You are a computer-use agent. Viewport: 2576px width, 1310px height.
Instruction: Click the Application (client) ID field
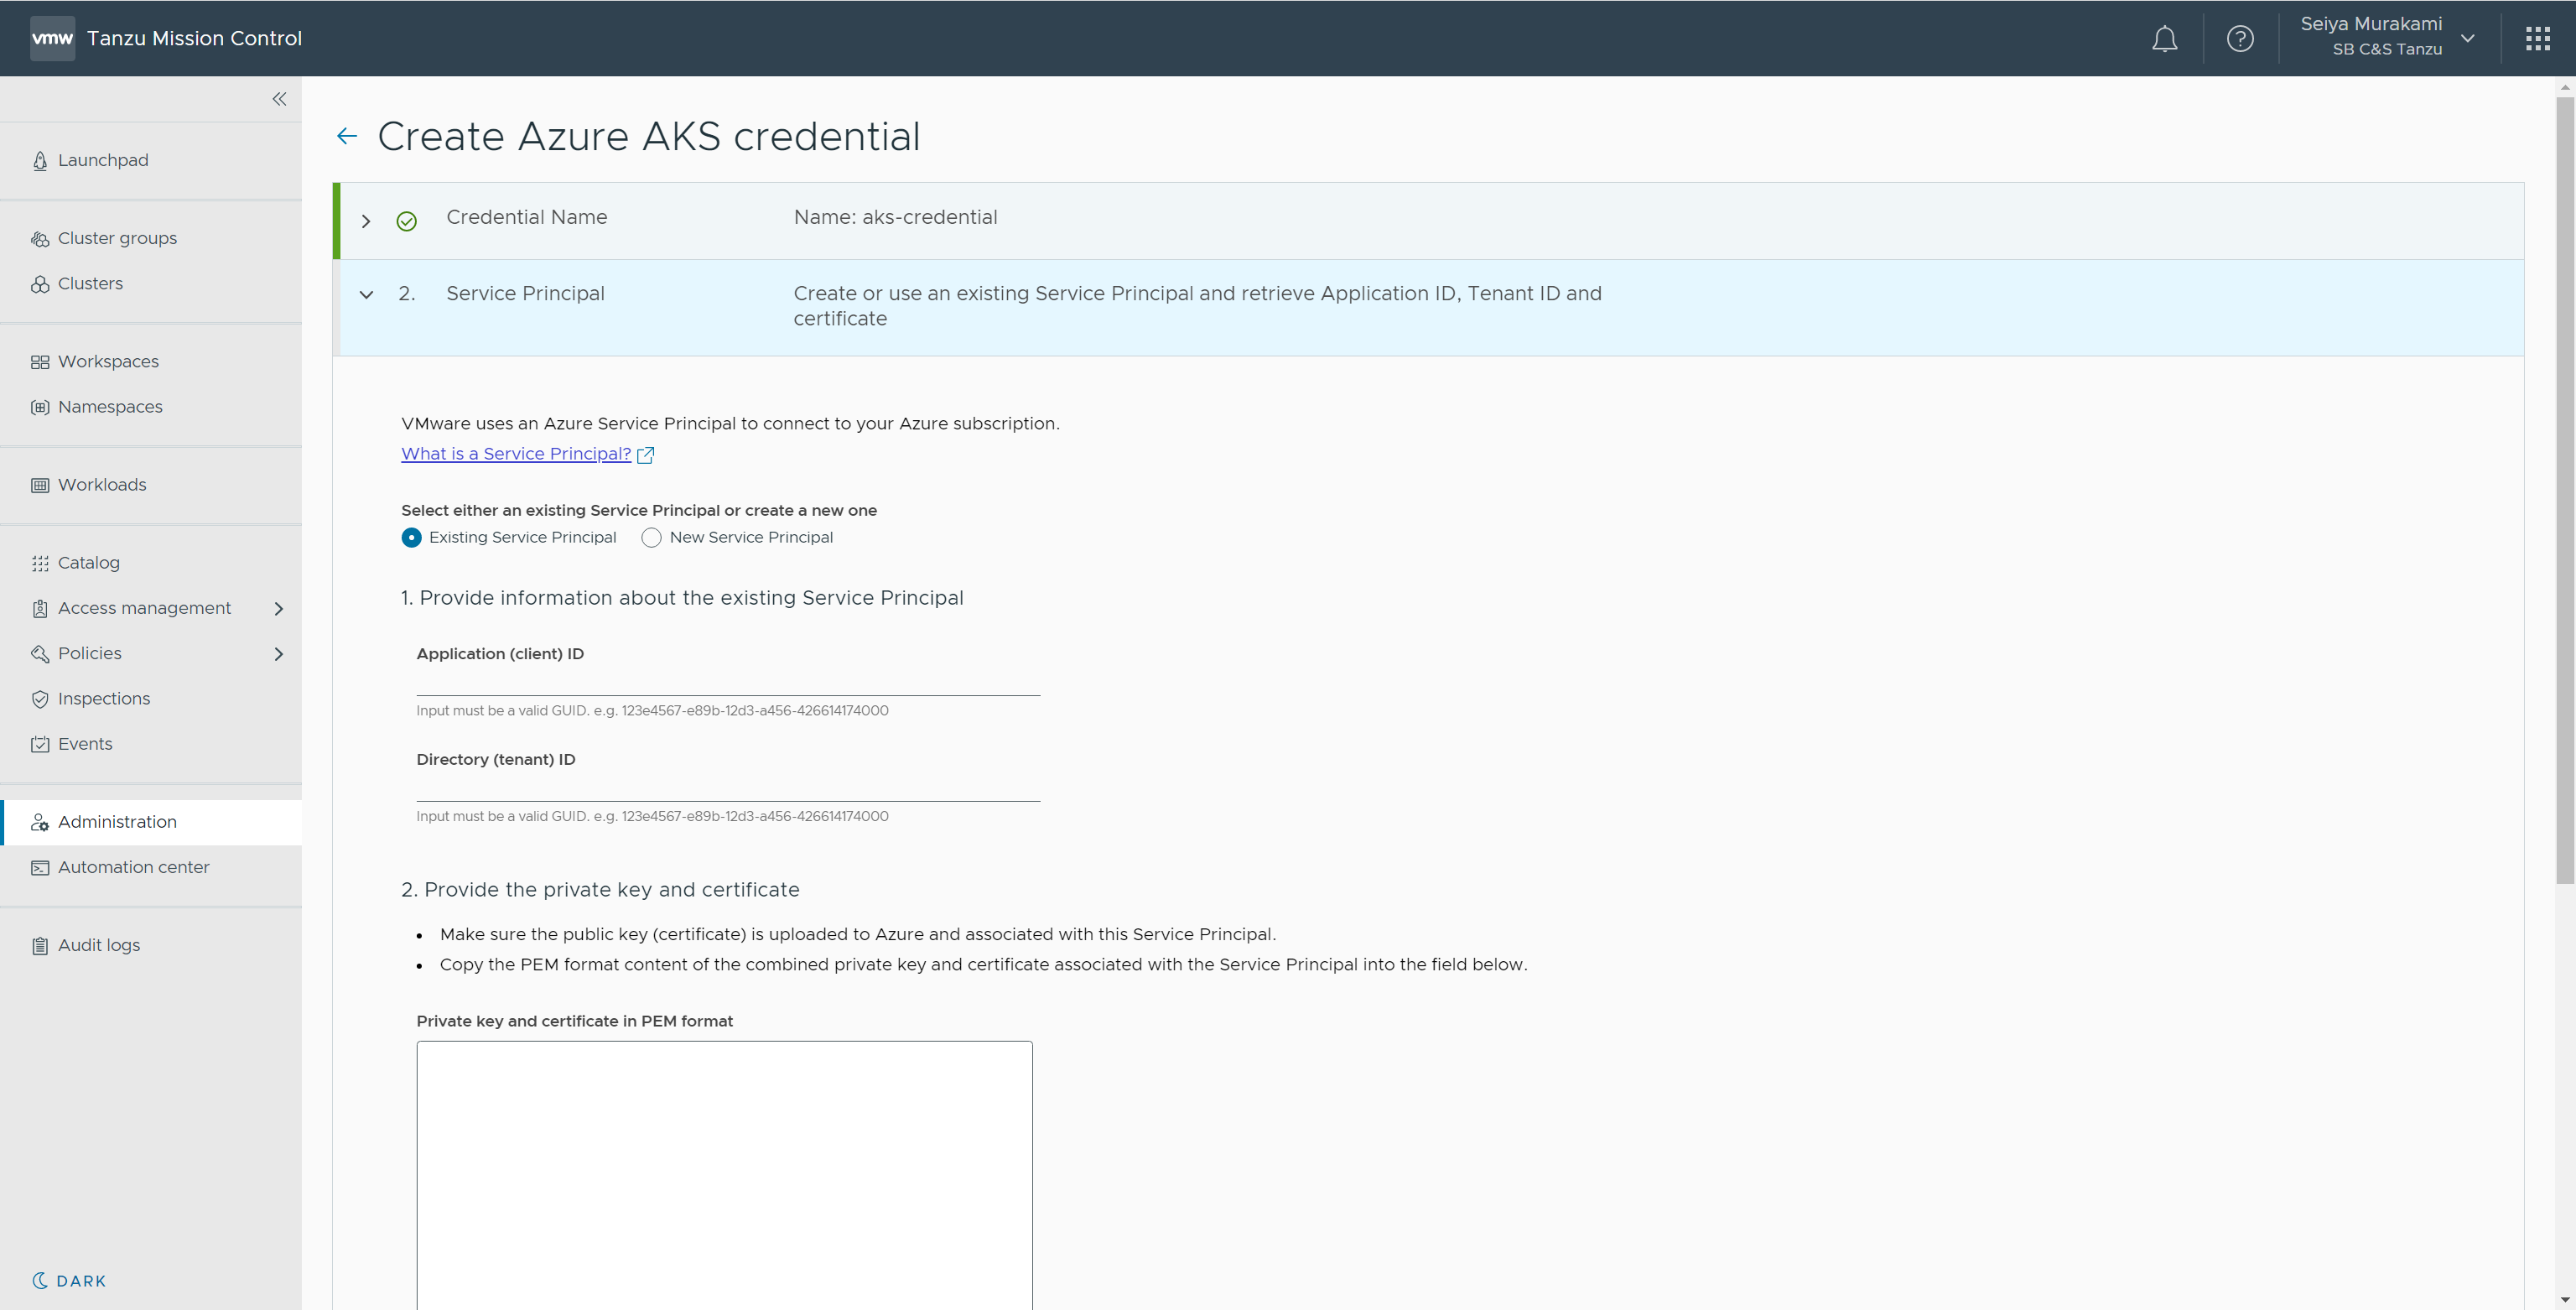727,682
